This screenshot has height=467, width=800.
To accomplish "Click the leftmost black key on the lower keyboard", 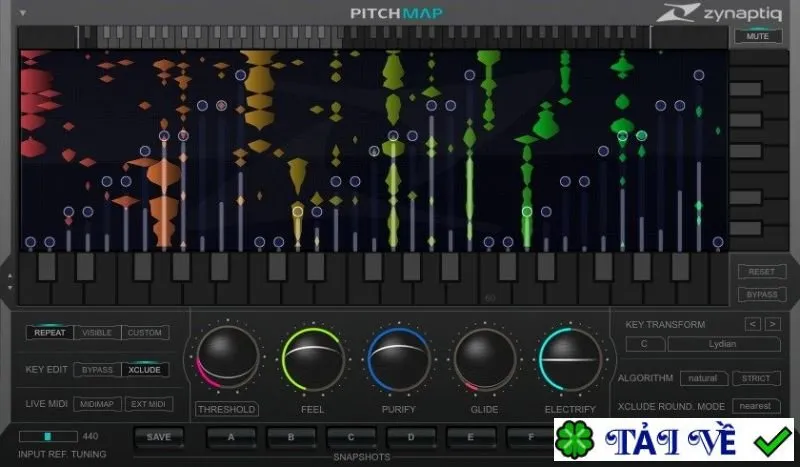I will click(x=47, y=266).
